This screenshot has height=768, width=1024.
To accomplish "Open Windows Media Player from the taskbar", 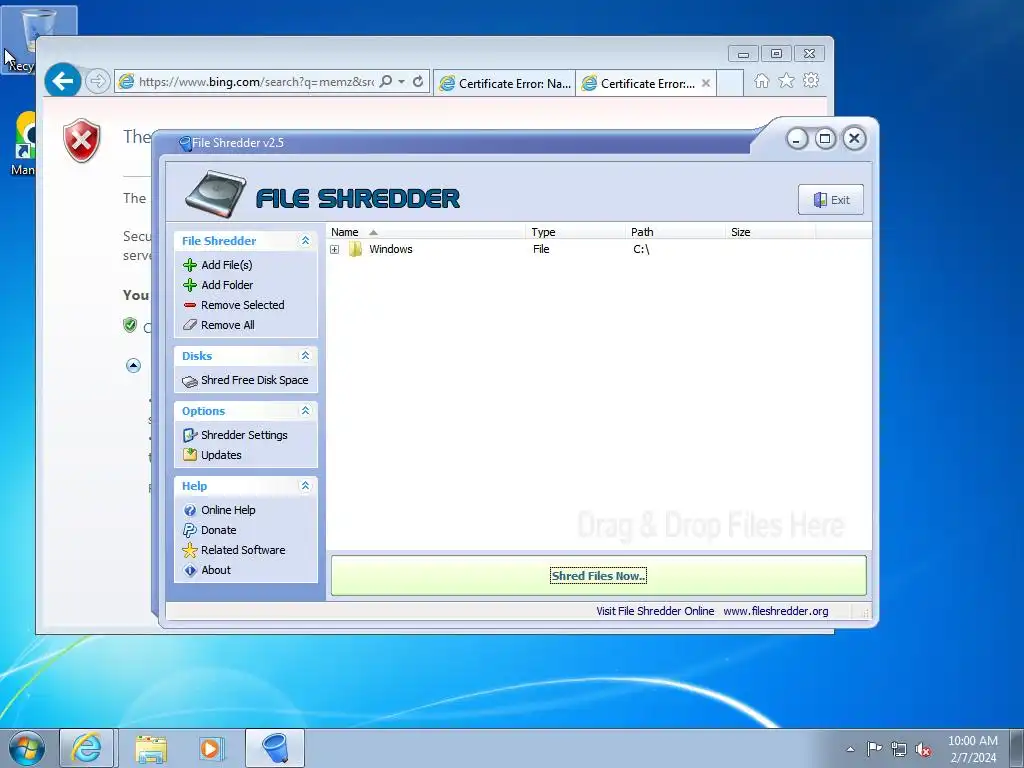I will coord(211,748).
